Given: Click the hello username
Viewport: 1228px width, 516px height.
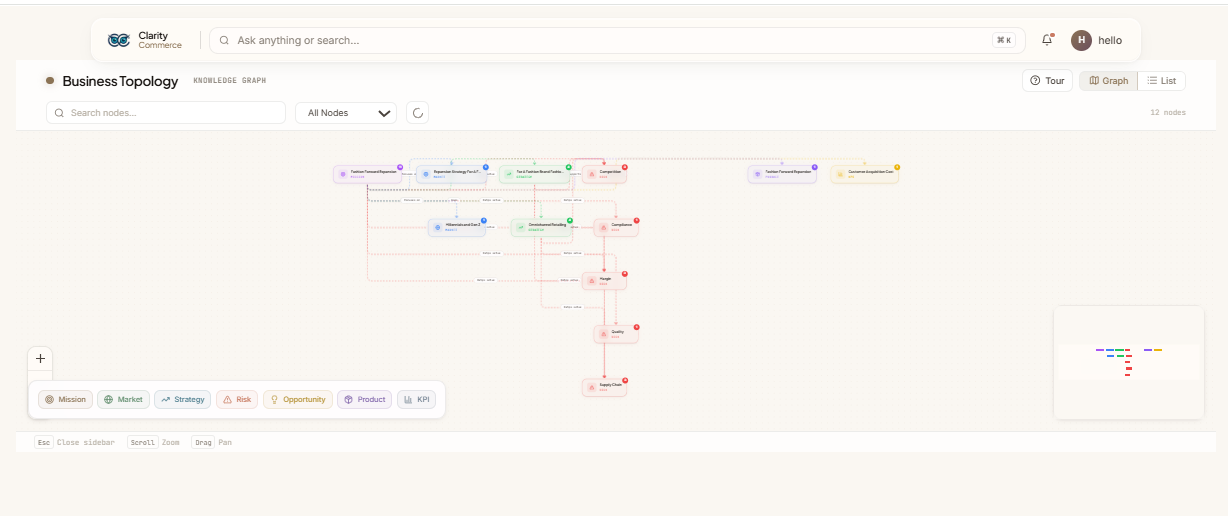Looking at the screenshot, I should pos(1110,41).
